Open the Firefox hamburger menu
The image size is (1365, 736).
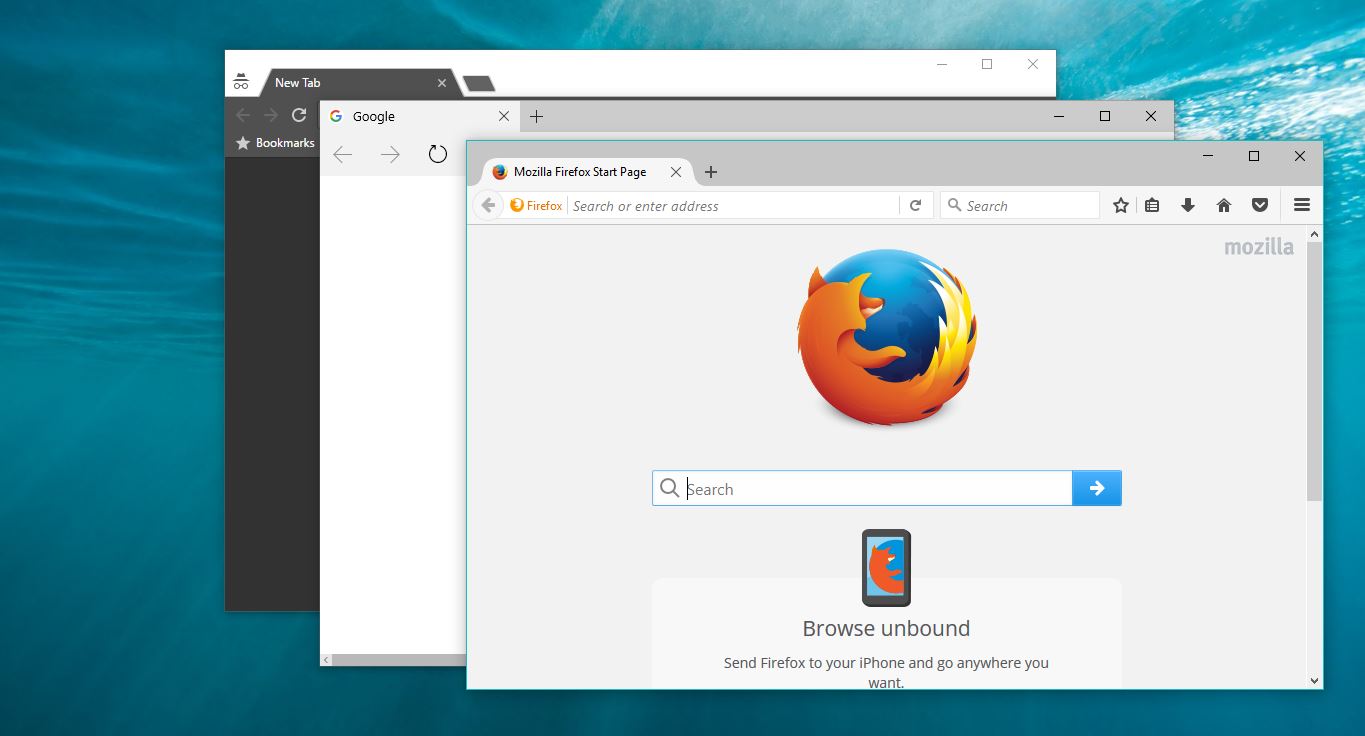[1301, 205]
